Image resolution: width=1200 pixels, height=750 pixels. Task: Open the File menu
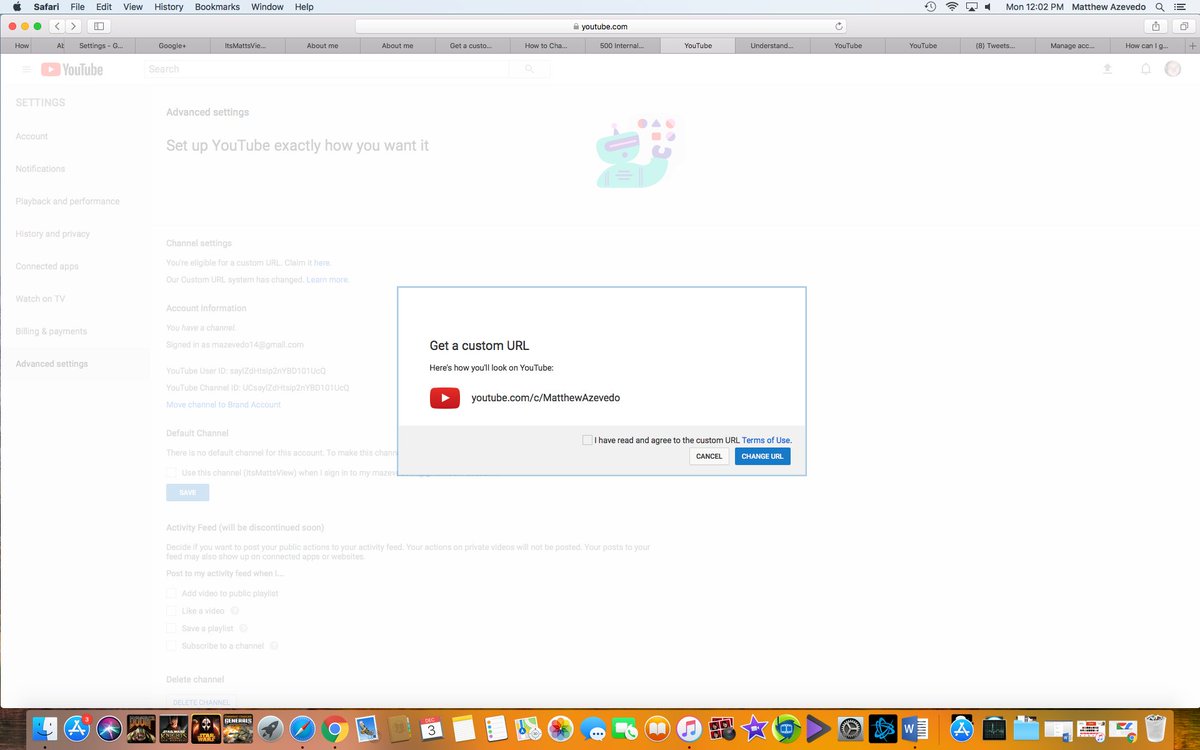(x=77, y=7)
